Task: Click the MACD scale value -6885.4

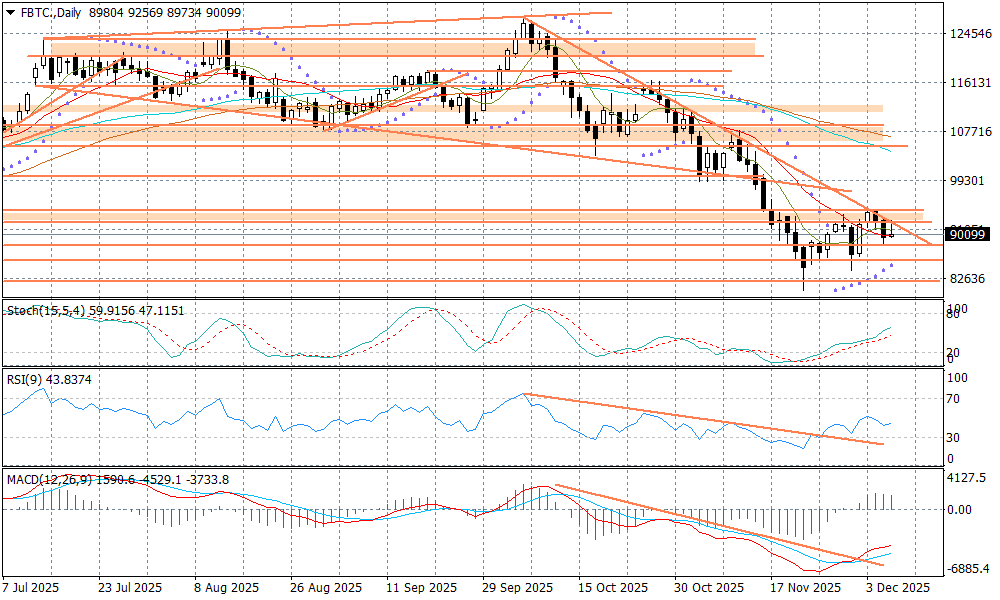Action: pyautogui.click(x=967, y=568)
